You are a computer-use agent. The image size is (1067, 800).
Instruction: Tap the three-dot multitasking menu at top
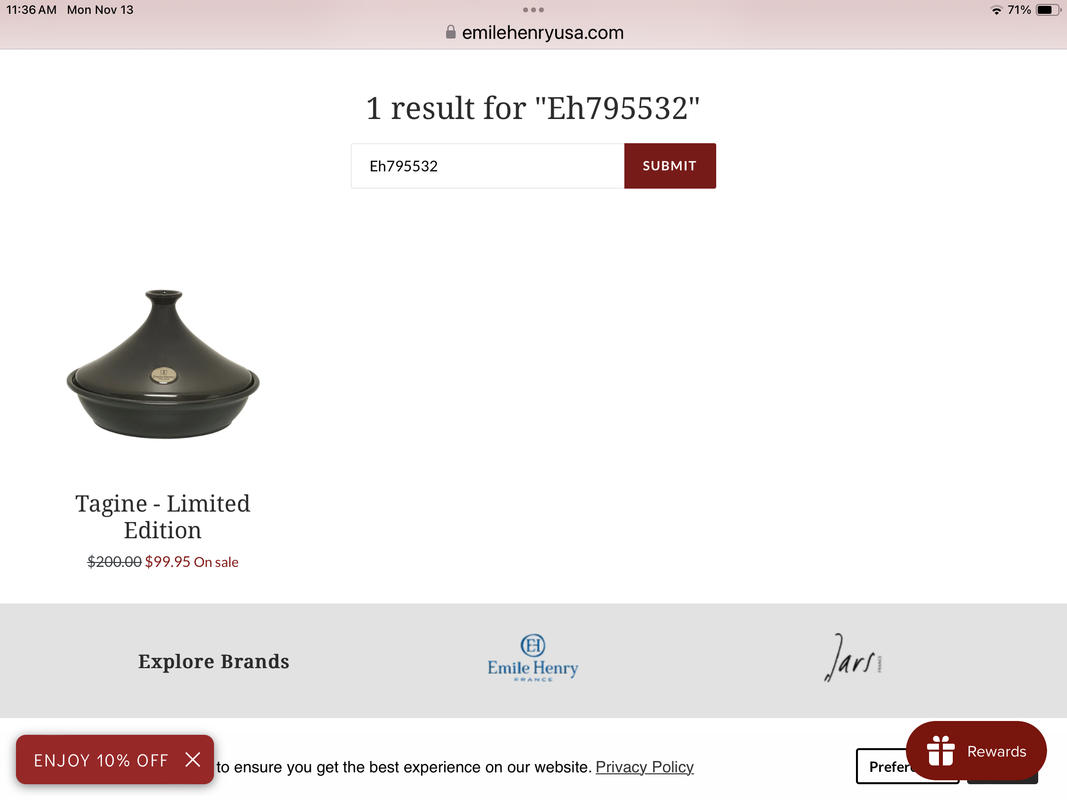pyautogui.click(x=534, y=10)
